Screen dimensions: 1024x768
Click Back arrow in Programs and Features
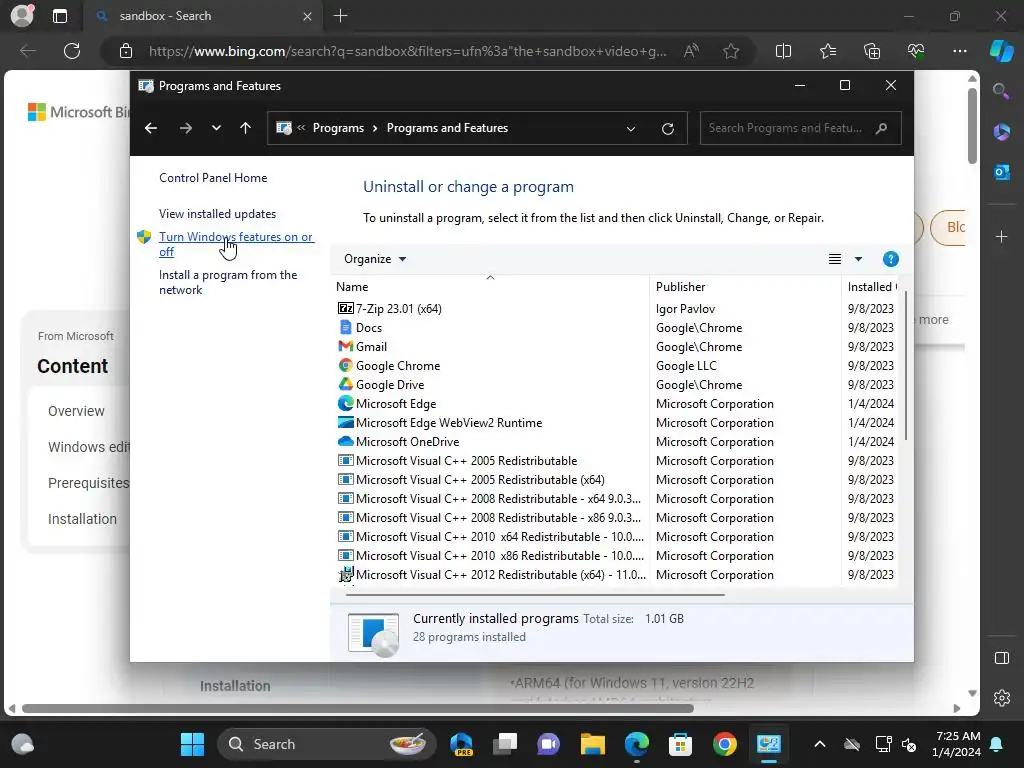tap(151, 128)
